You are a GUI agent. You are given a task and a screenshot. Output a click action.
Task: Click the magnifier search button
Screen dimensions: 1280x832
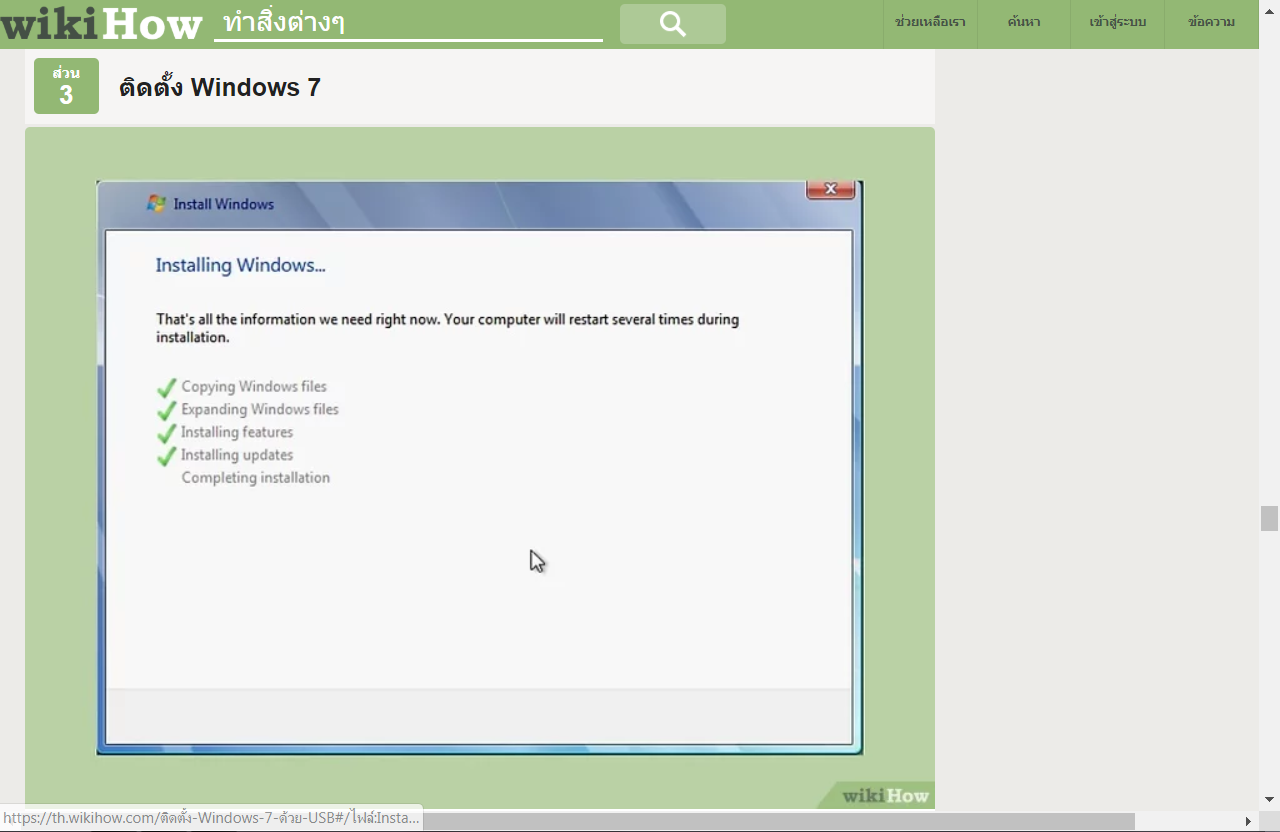click(673, 24)
